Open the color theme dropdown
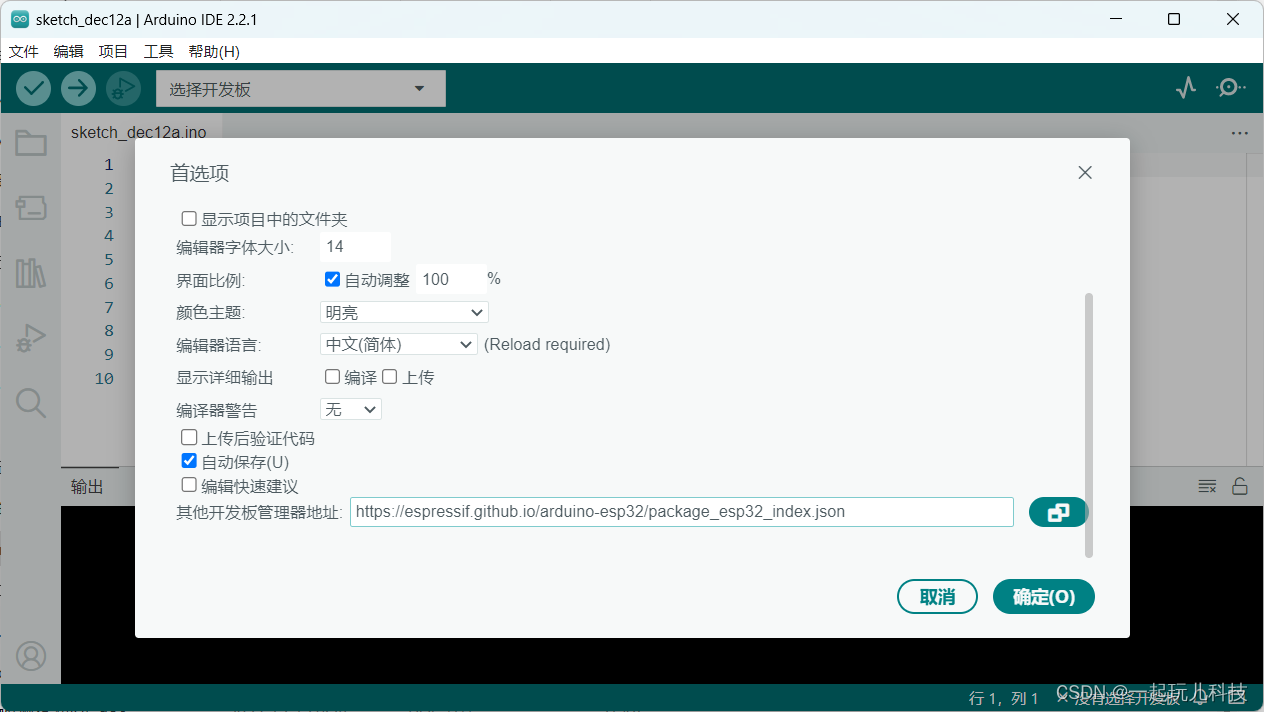 [404, 313]
